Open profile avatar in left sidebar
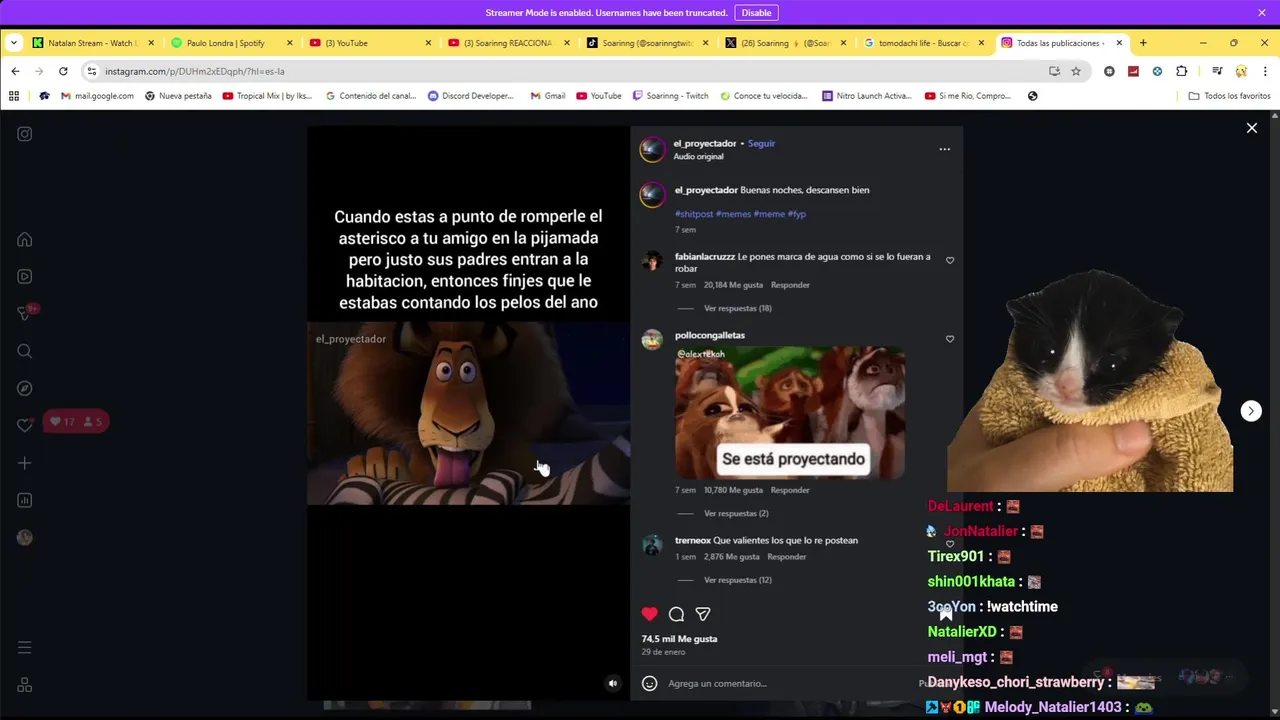 (25, 537)
